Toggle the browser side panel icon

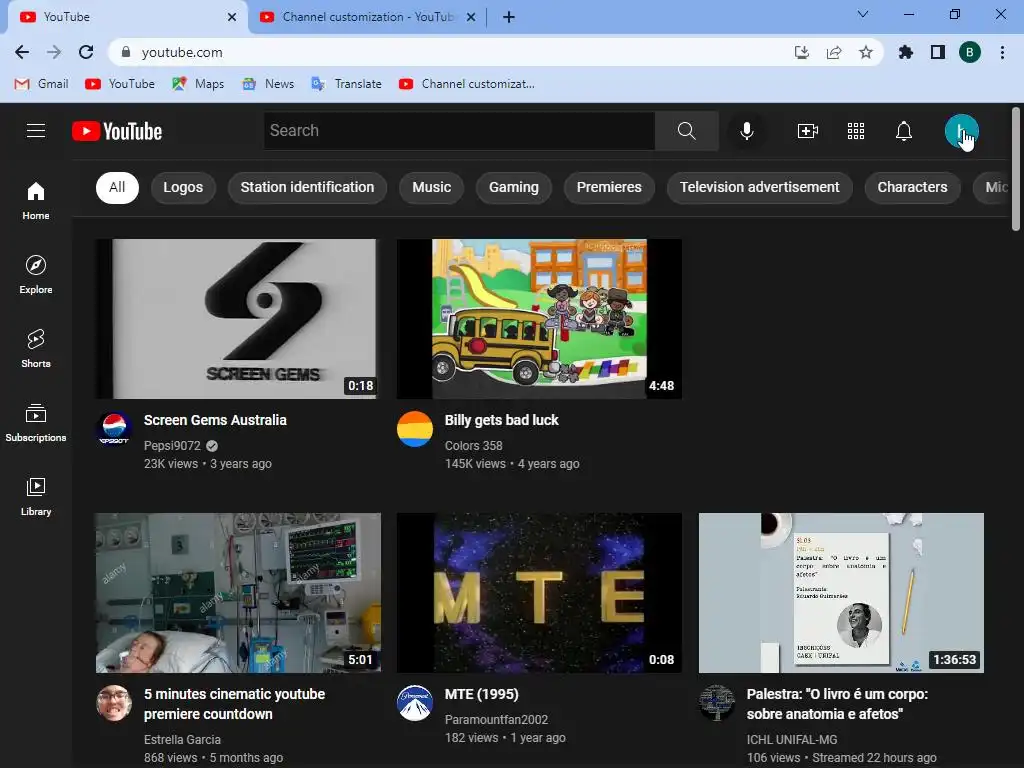[938, 52]
